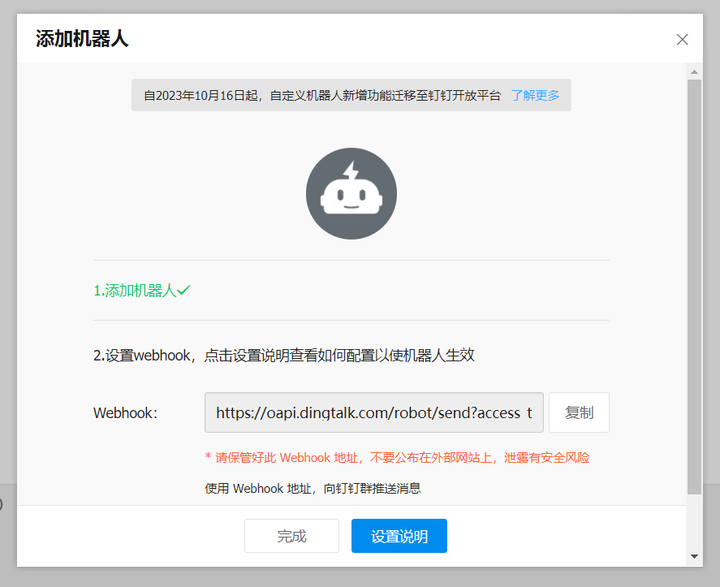Click the text 使用 Webhook 地址，向钉钉群推送消息
The image size is (720, 587).
[313, 488]
